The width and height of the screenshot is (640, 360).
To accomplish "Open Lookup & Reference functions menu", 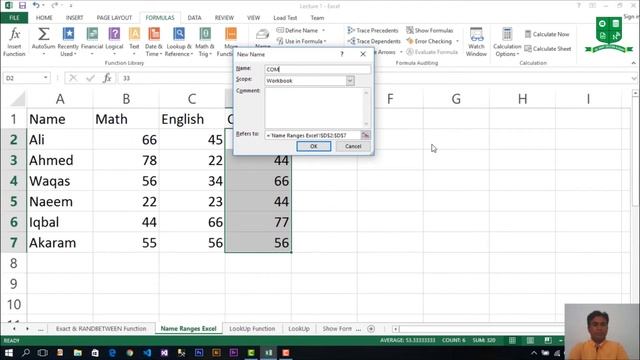I will tap(179, 42).
